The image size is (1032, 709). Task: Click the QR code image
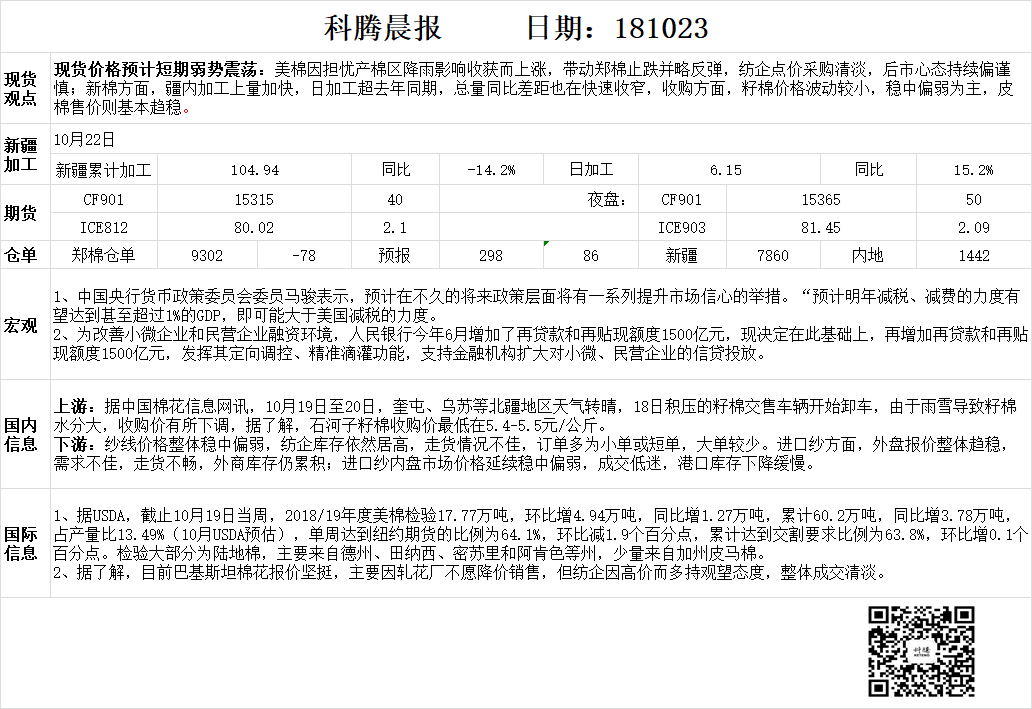920,651
